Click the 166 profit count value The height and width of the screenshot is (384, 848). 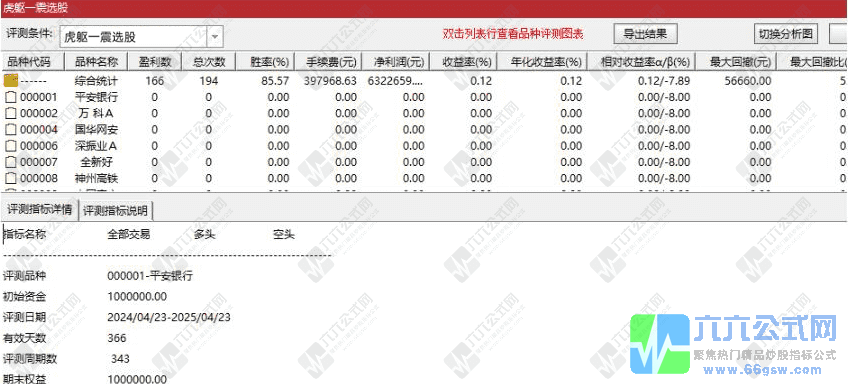(155, 81)
